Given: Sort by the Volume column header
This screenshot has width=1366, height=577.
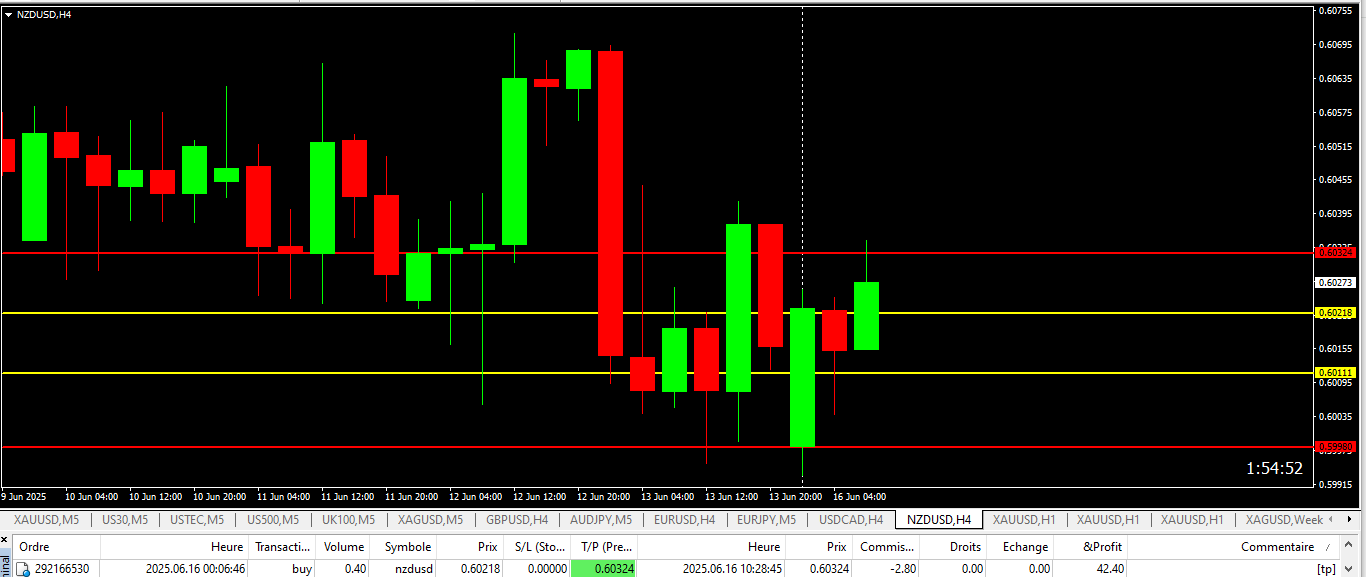Looking at the screenshot, I should point(343,547).
